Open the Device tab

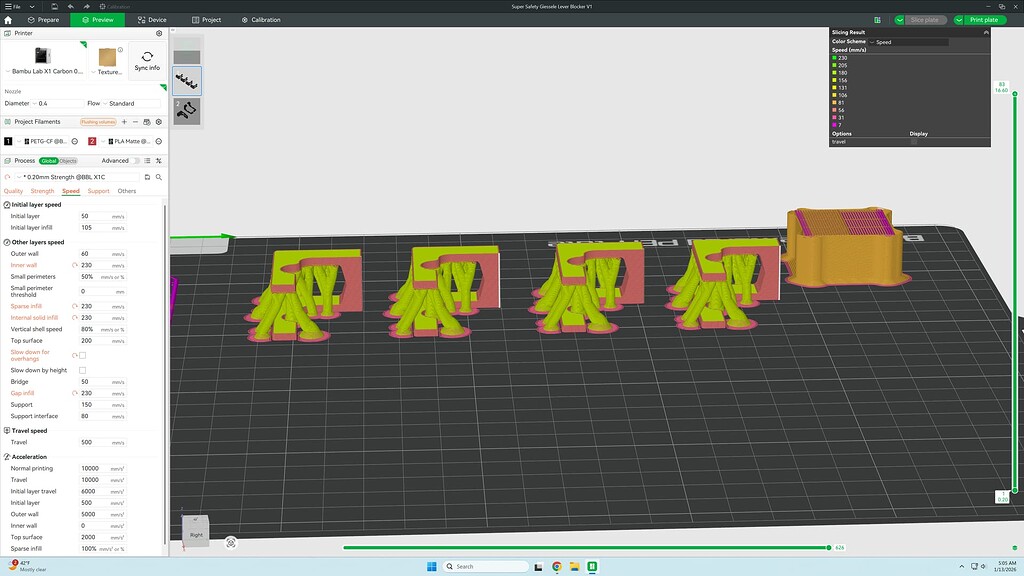click(152, 20)
